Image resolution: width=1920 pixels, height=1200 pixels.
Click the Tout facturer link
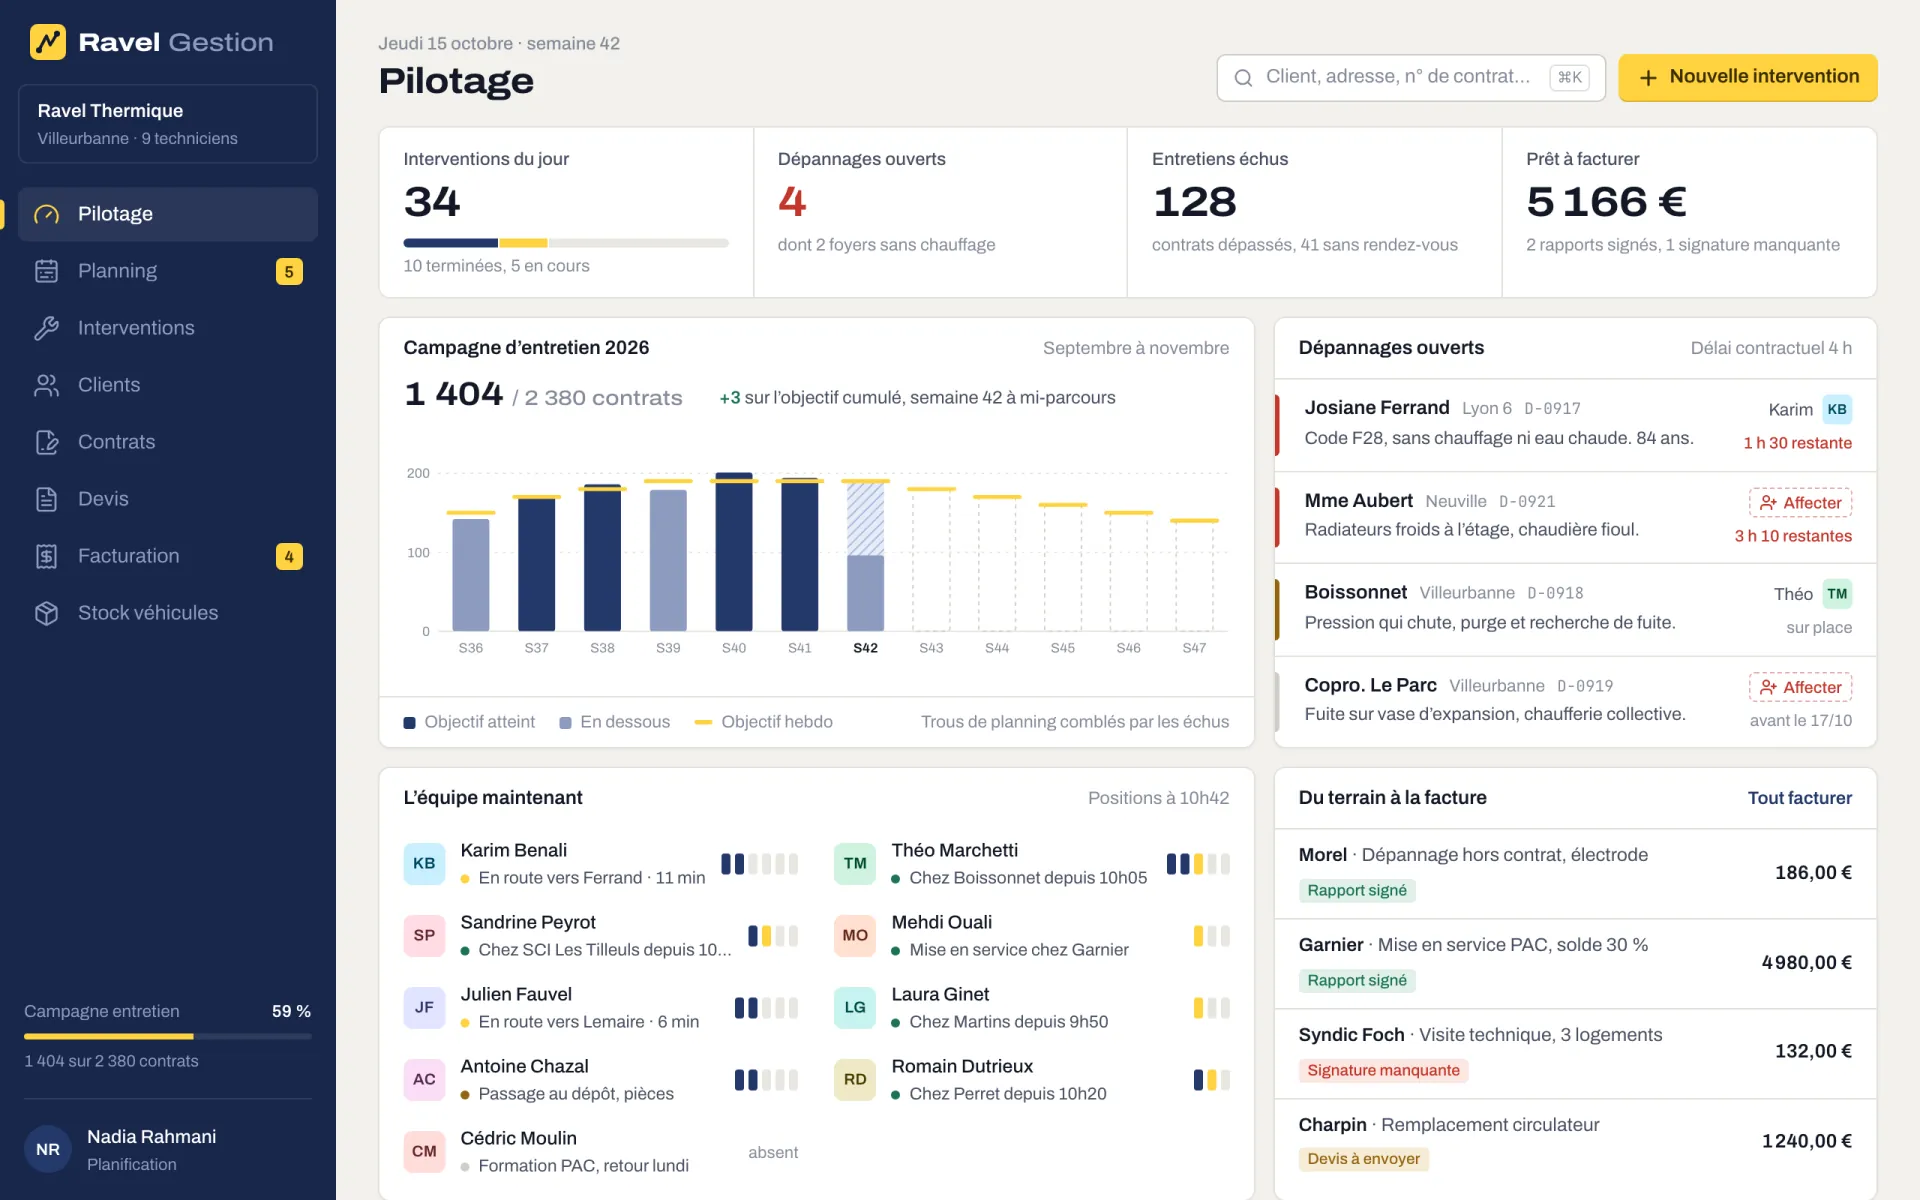(x=1799, y=798)
